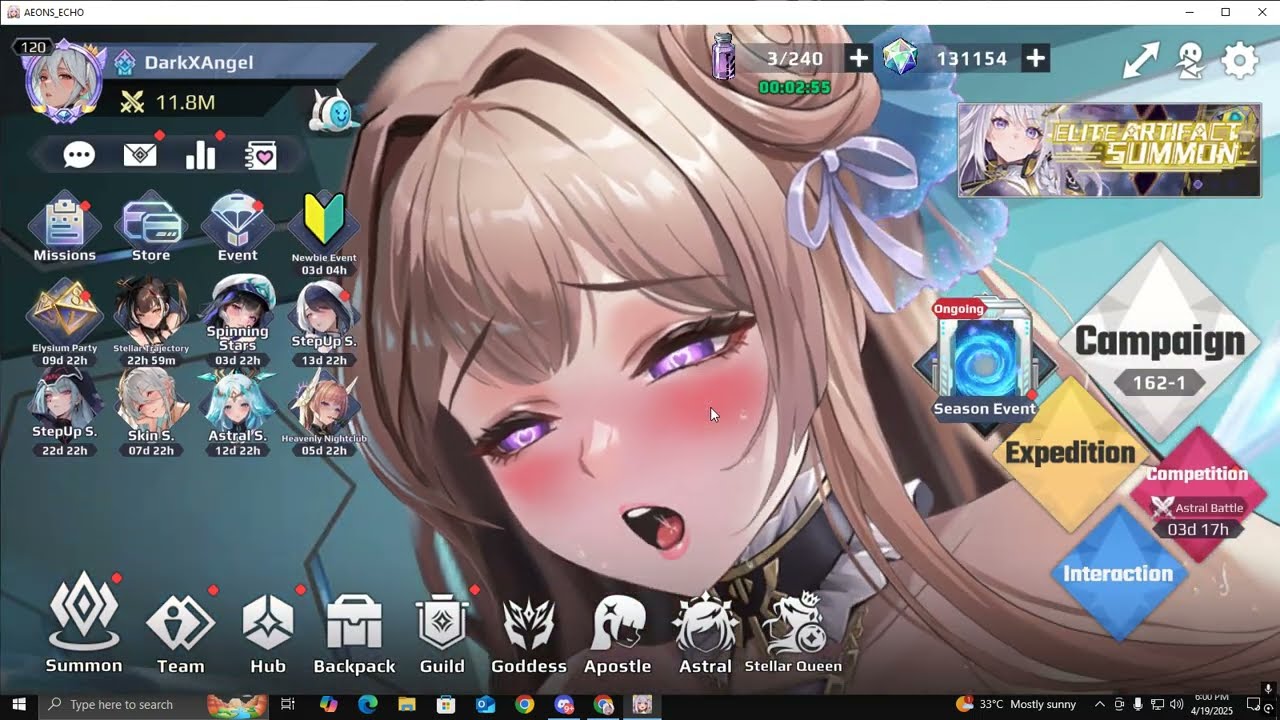This screenshot has width=1280, height=720.
Task: Open StepUp S. event with 22d 22h
Action: point(64,412)
